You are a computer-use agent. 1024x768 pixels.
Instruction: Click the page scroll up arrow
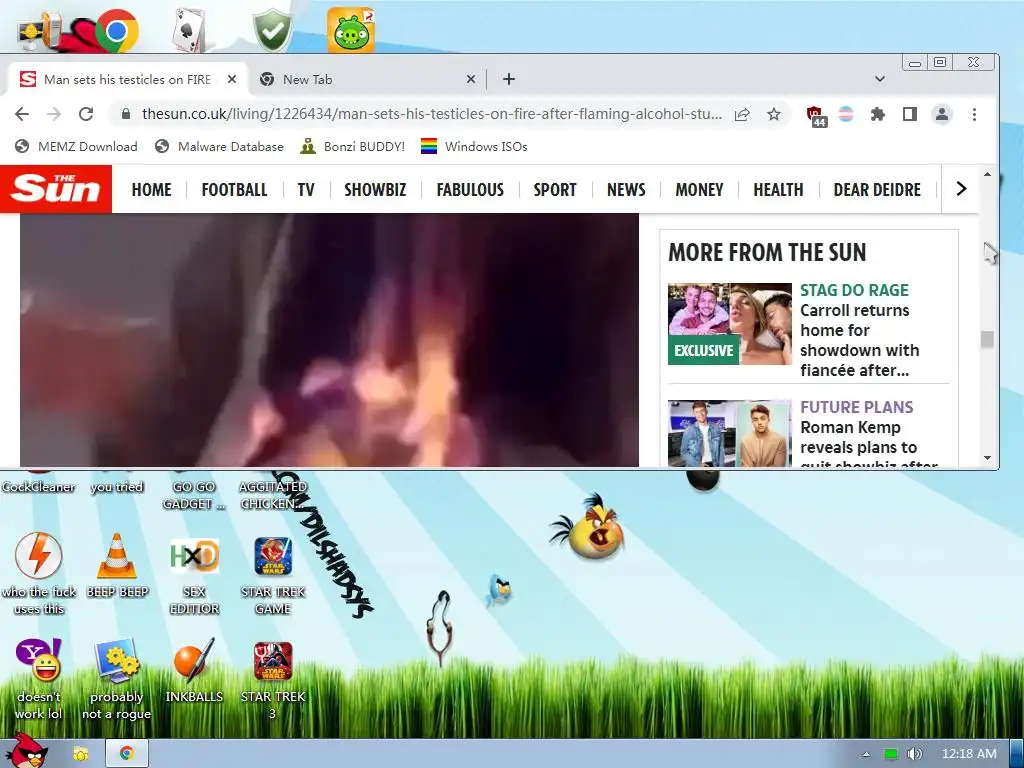987,174
